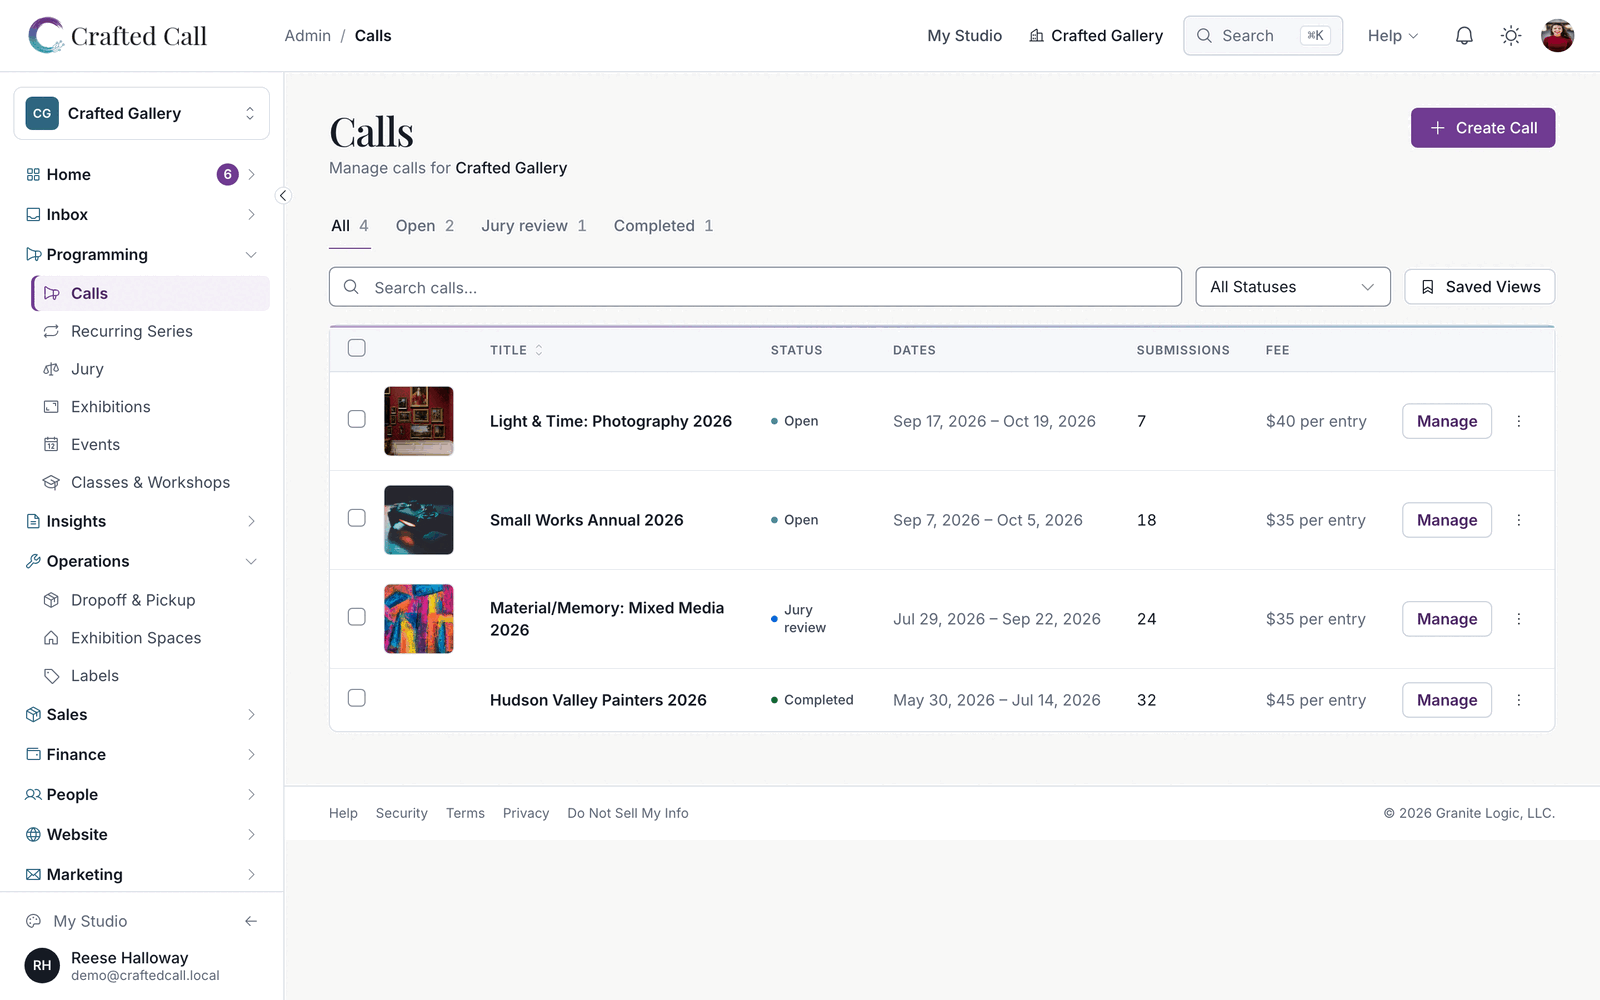The image size is (1600, 1000).
Task: Switch to Jury review tab
Action: [534, 226]
